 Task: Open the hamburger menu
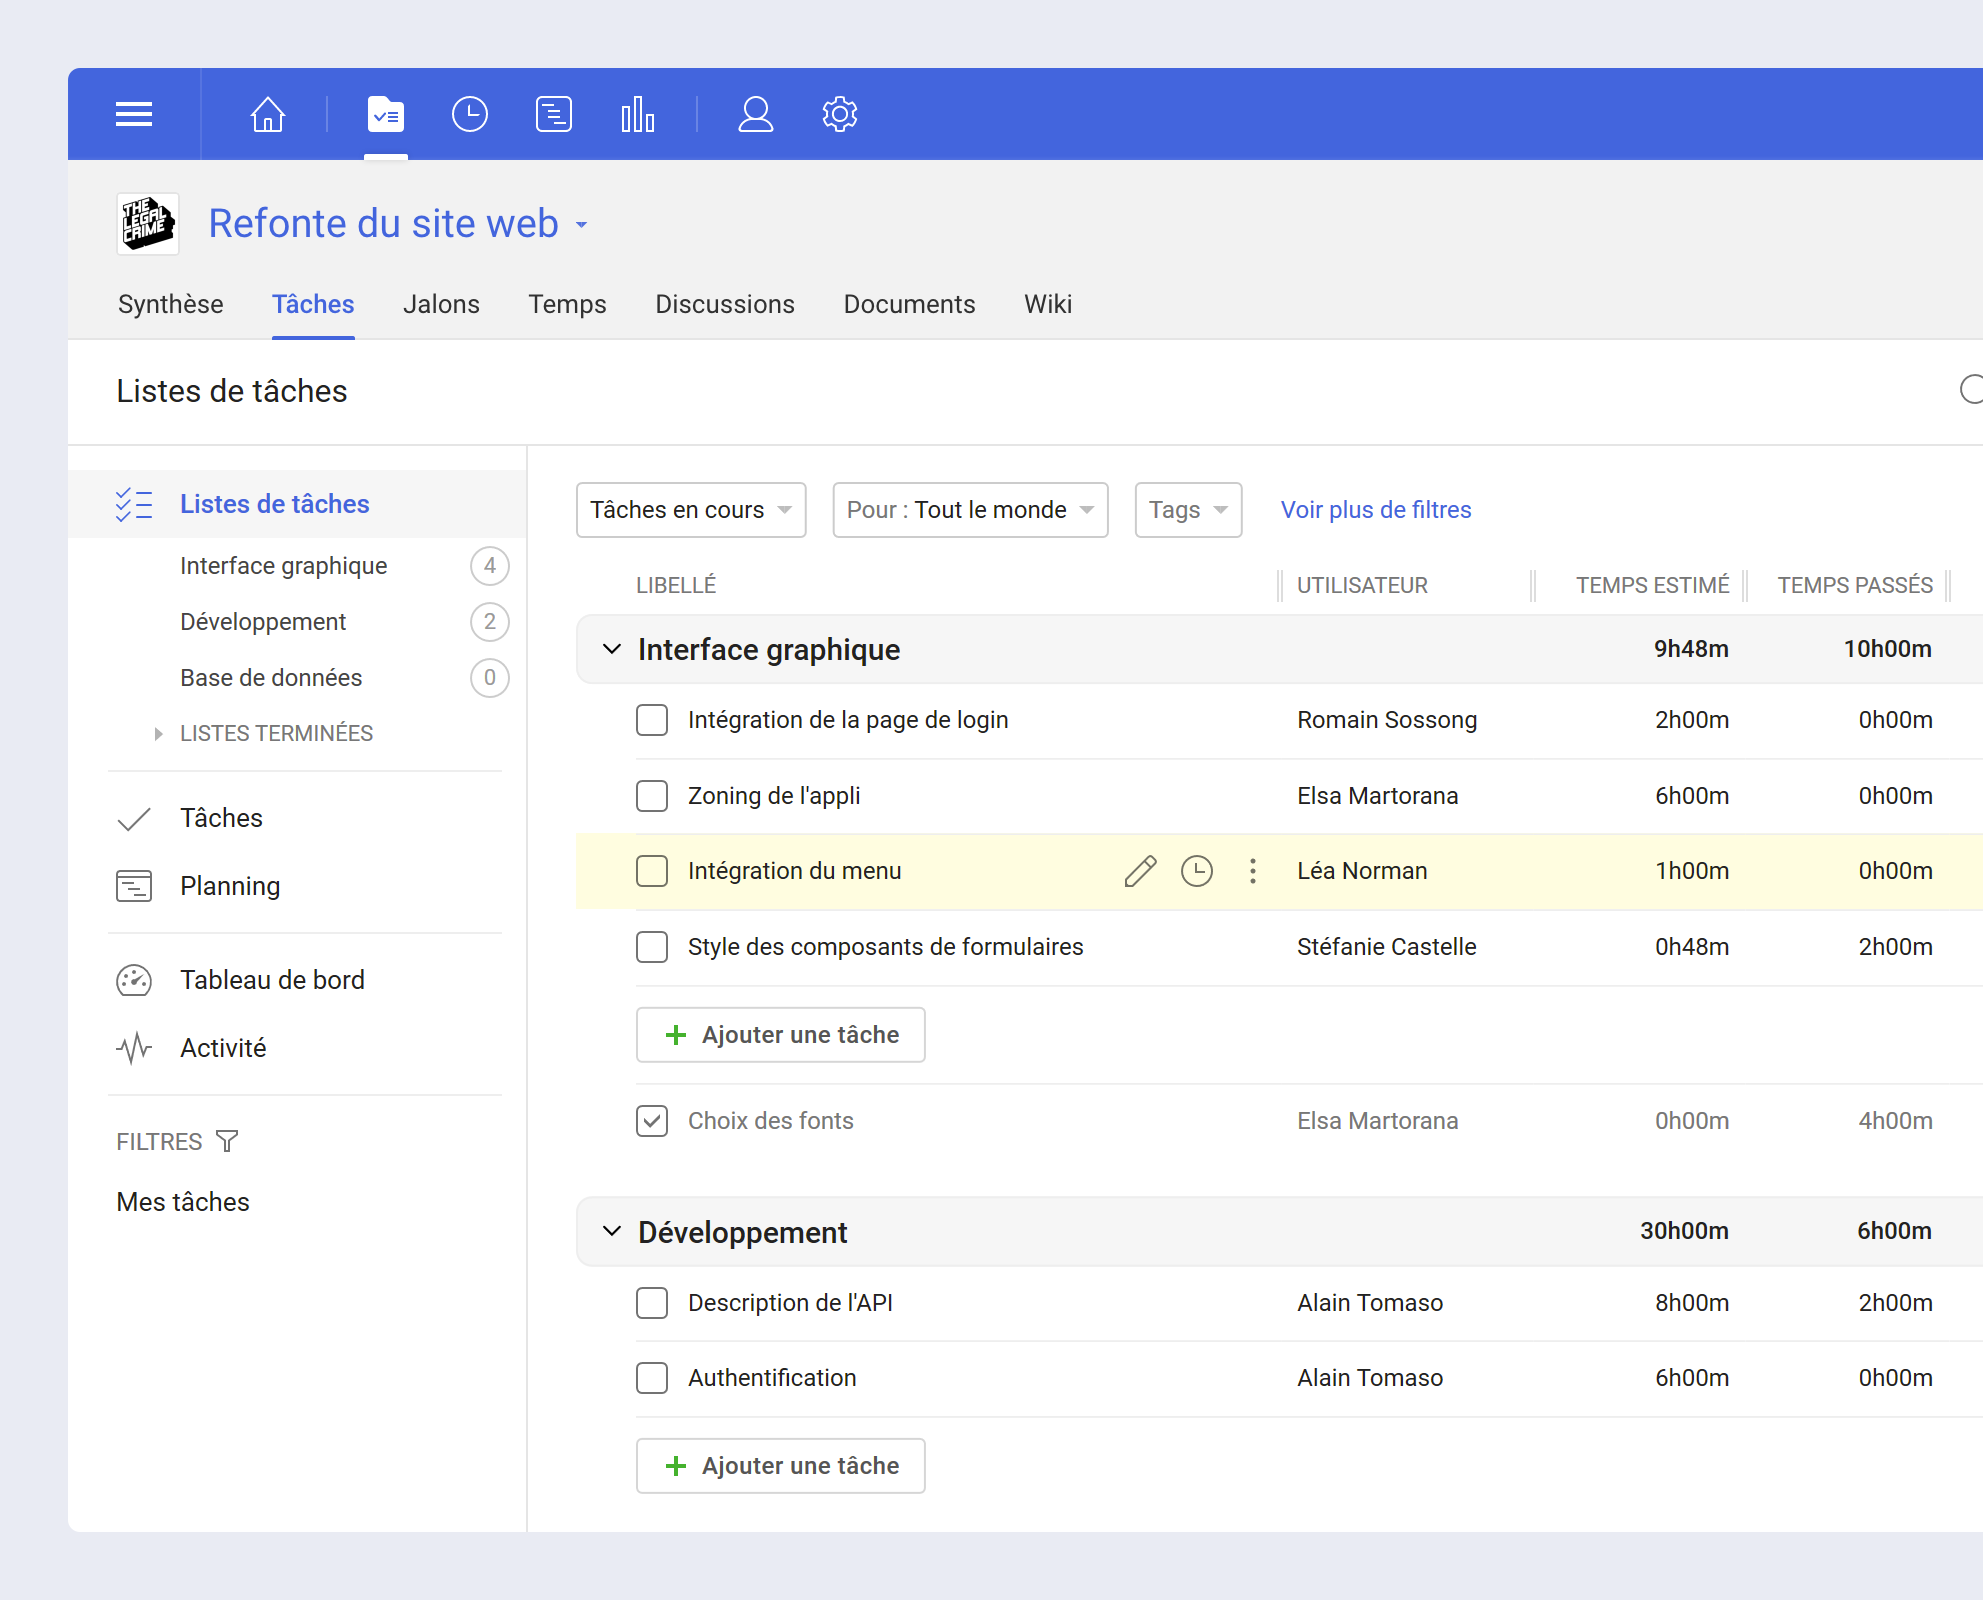coord(134,114)
